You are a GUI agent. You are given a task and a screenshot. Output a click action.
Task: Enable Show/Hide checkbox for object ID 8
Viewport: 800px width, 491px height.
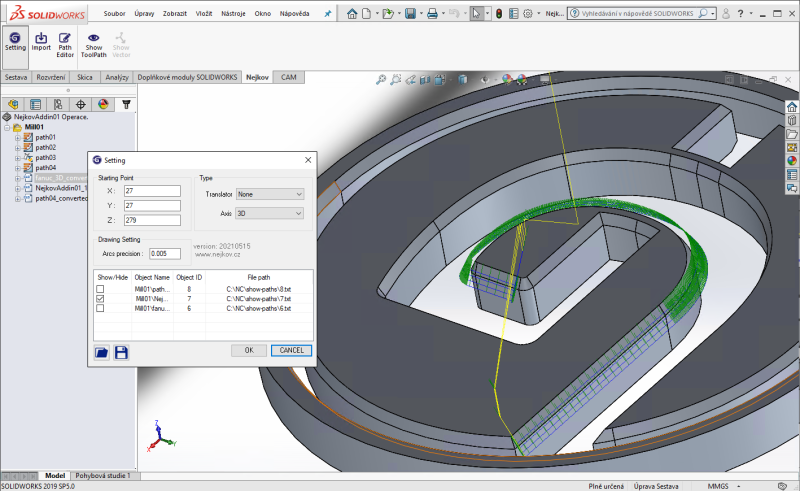tap(100, 289)
